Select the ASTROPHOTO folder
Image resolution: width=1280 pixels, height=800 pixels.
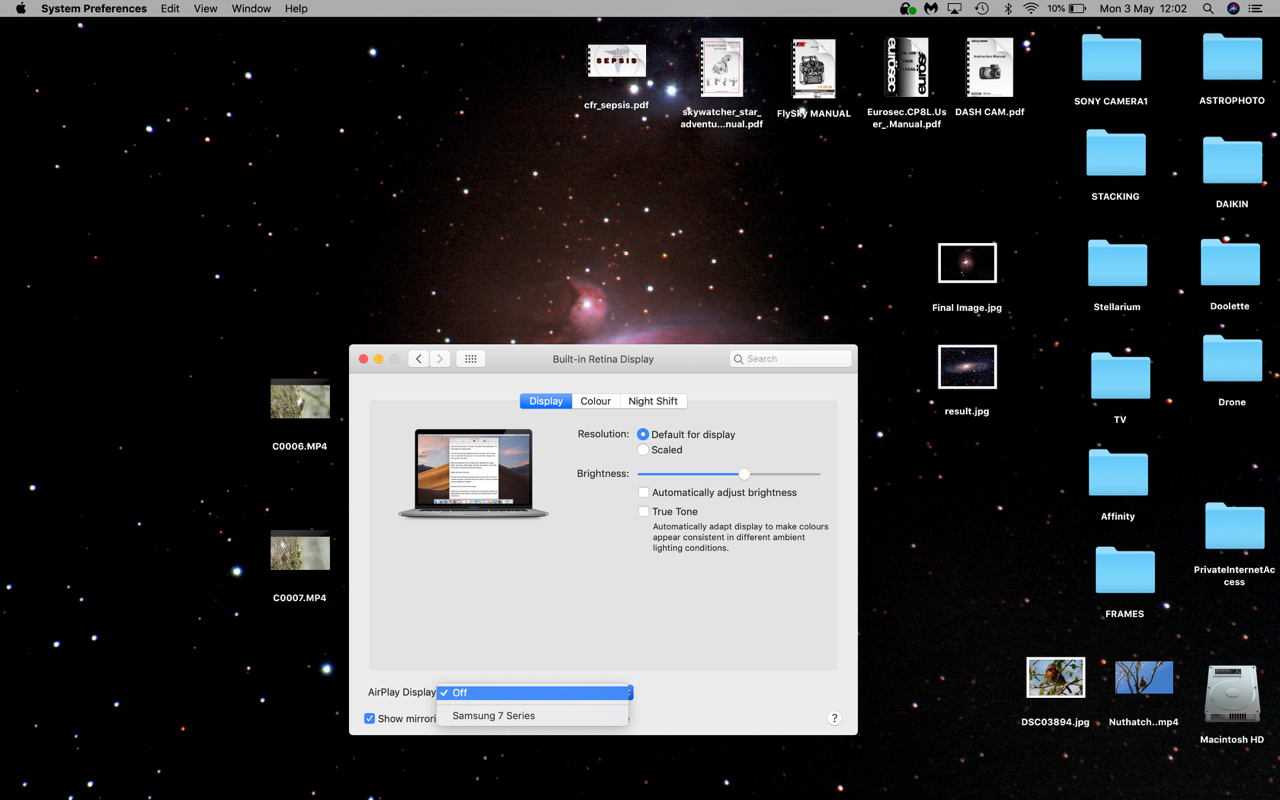pos(1232,57)
